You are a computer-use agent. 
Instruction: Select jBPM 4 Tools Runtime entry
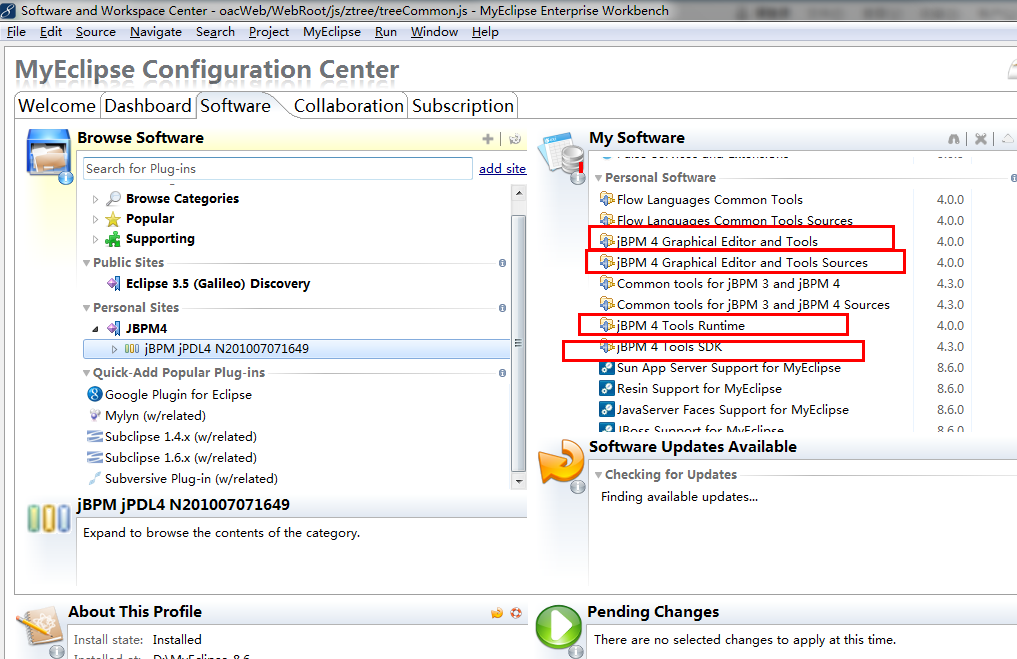pyautogui.click(x=680, y=325)
